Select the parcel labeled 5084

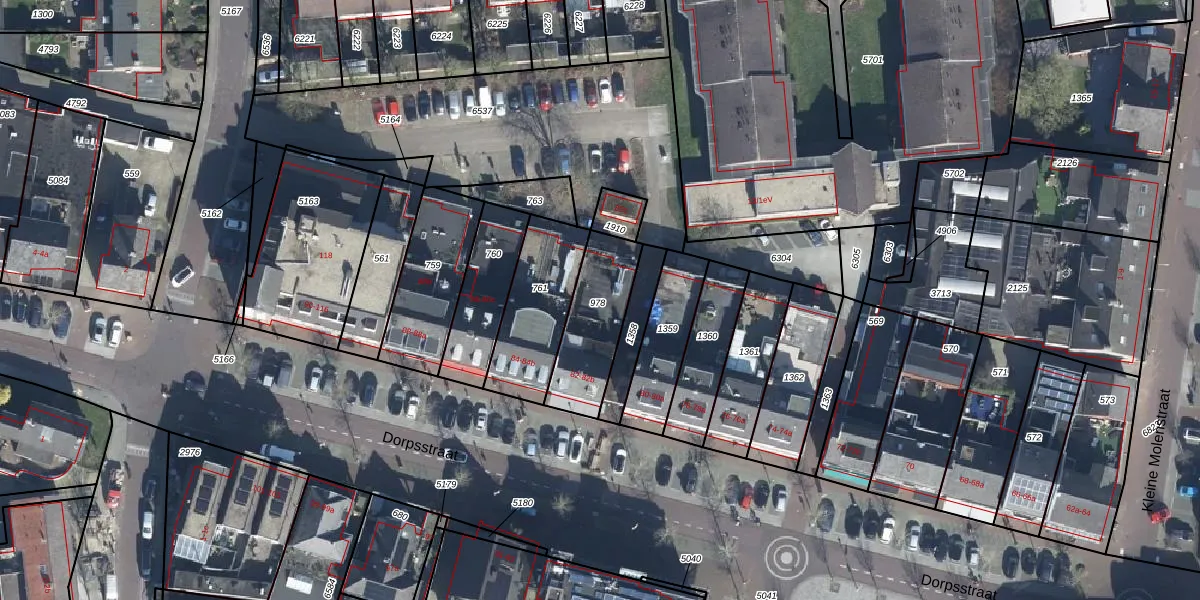click(x=58, y=180)
